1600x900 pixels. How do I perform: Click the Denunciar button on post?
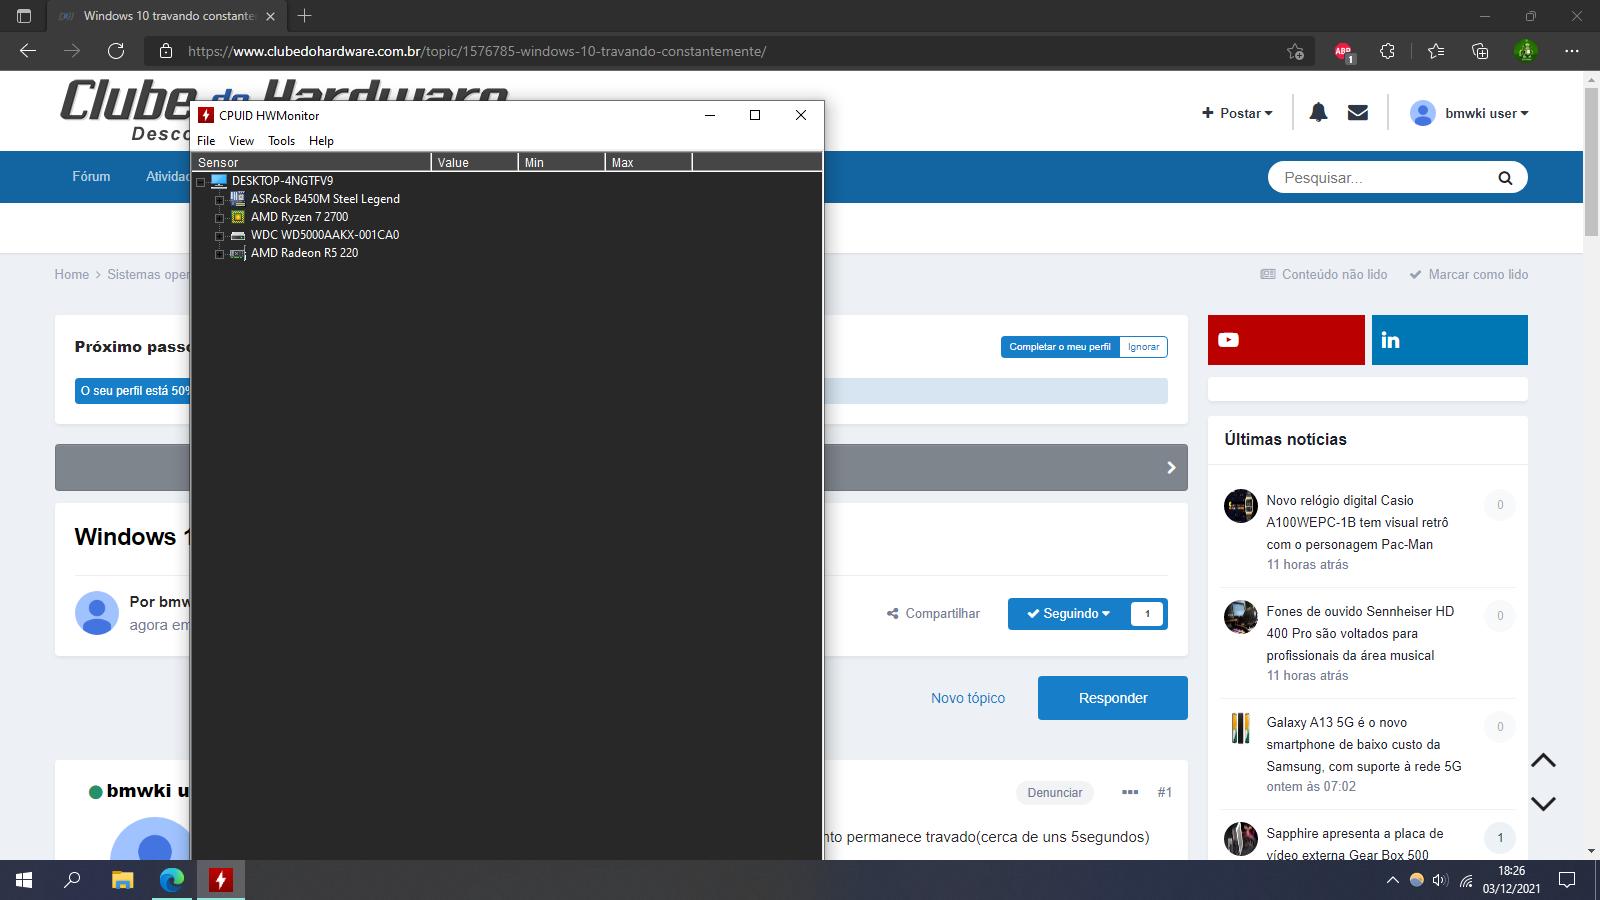click(x=1055, y=793)
